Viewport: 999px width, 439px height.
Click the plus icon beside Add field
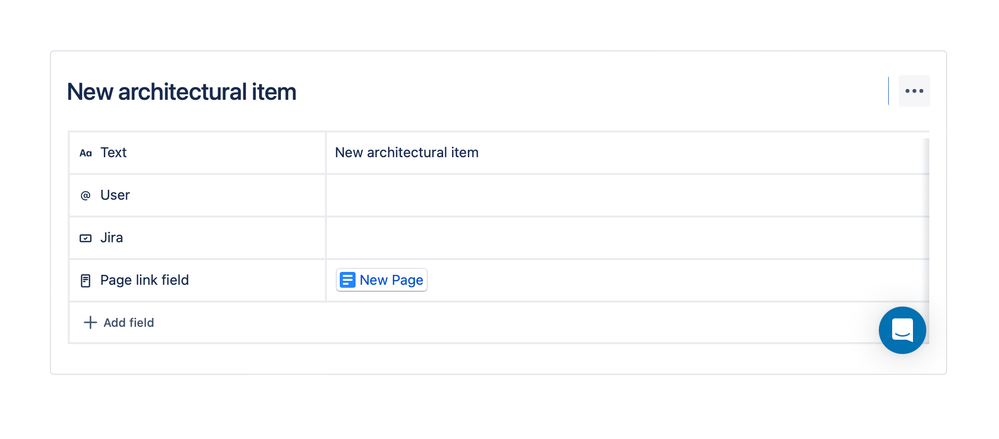(x=90, y=322)
